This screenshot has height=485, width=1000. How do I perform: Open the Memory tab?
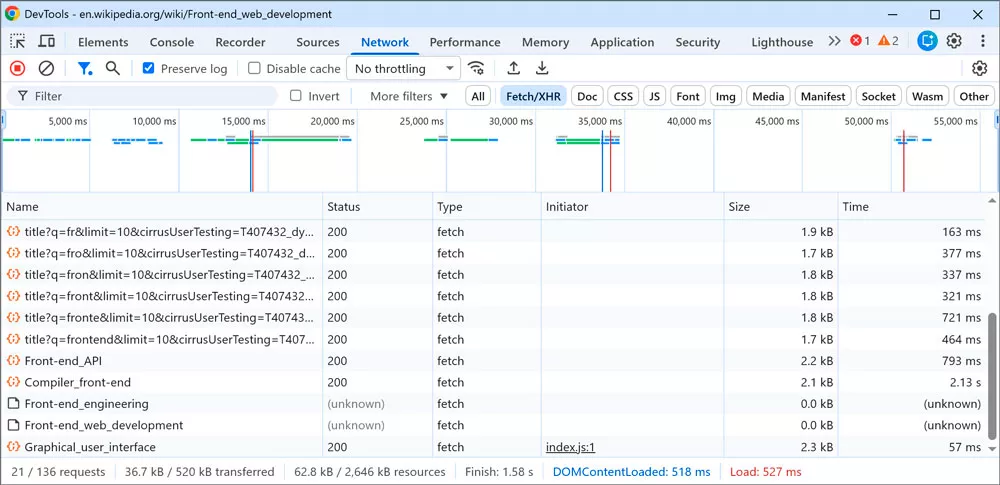coord(545,42)
